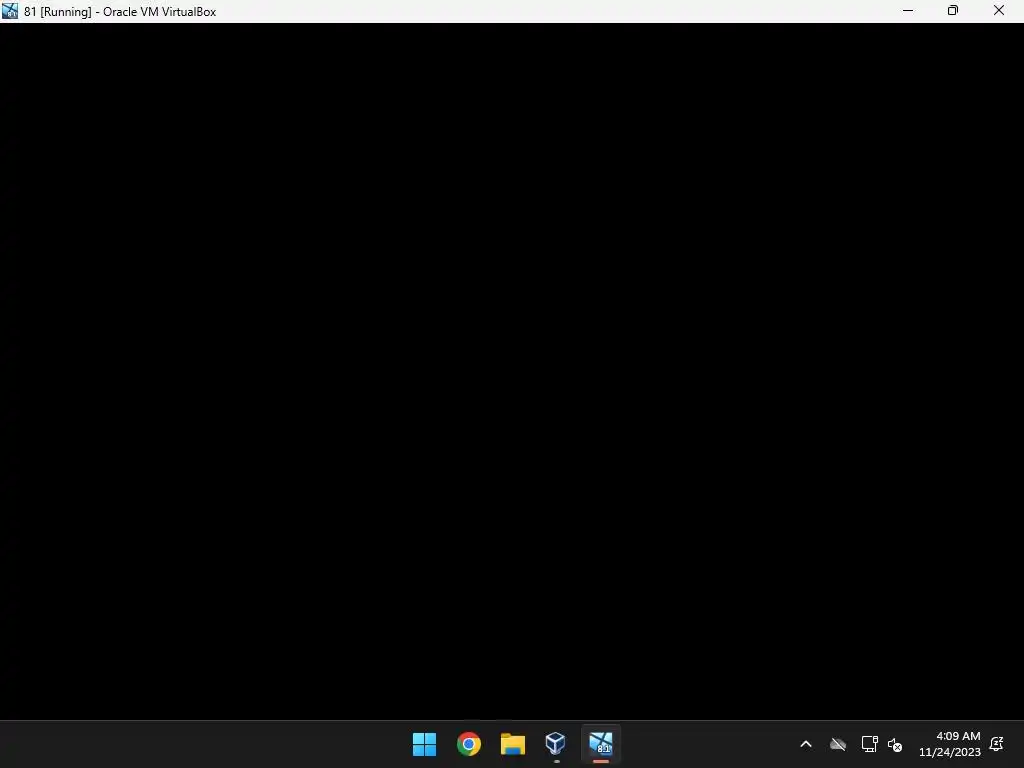Open the notification bell icon
The image size is (1024, 768).
[x=997, y=744]
